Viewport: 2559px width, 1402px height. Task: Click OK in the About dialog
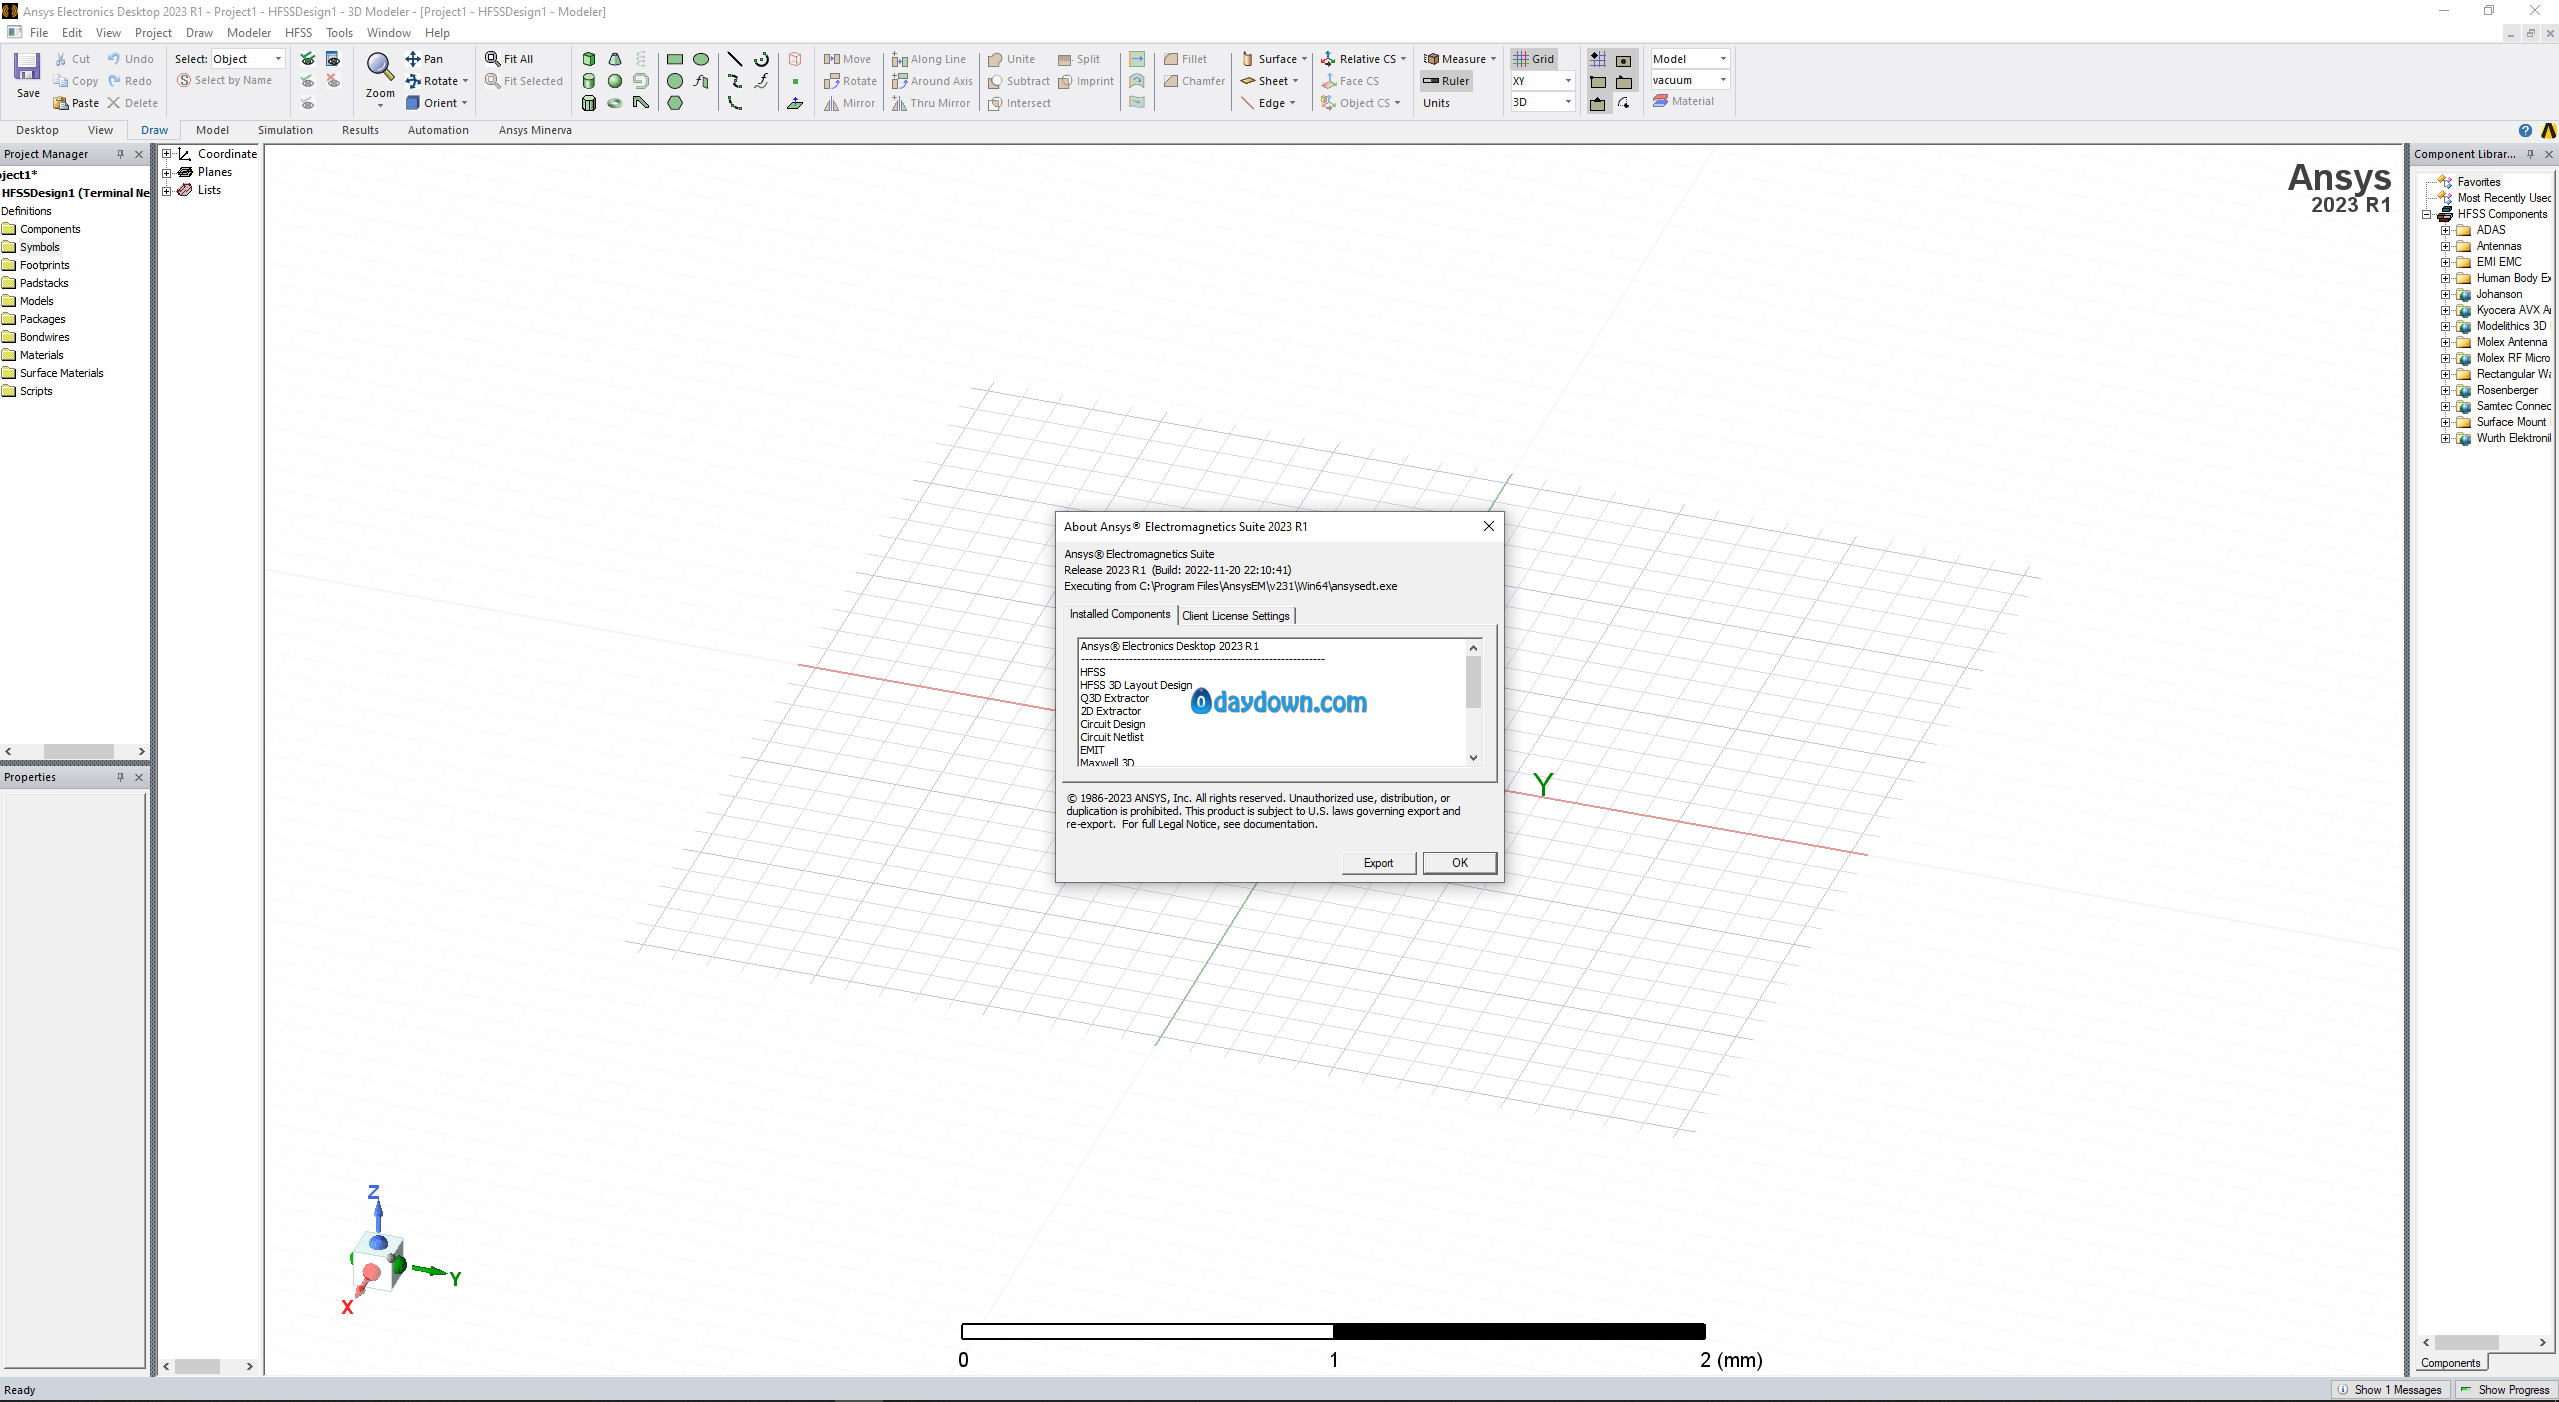pos(1459,863)
